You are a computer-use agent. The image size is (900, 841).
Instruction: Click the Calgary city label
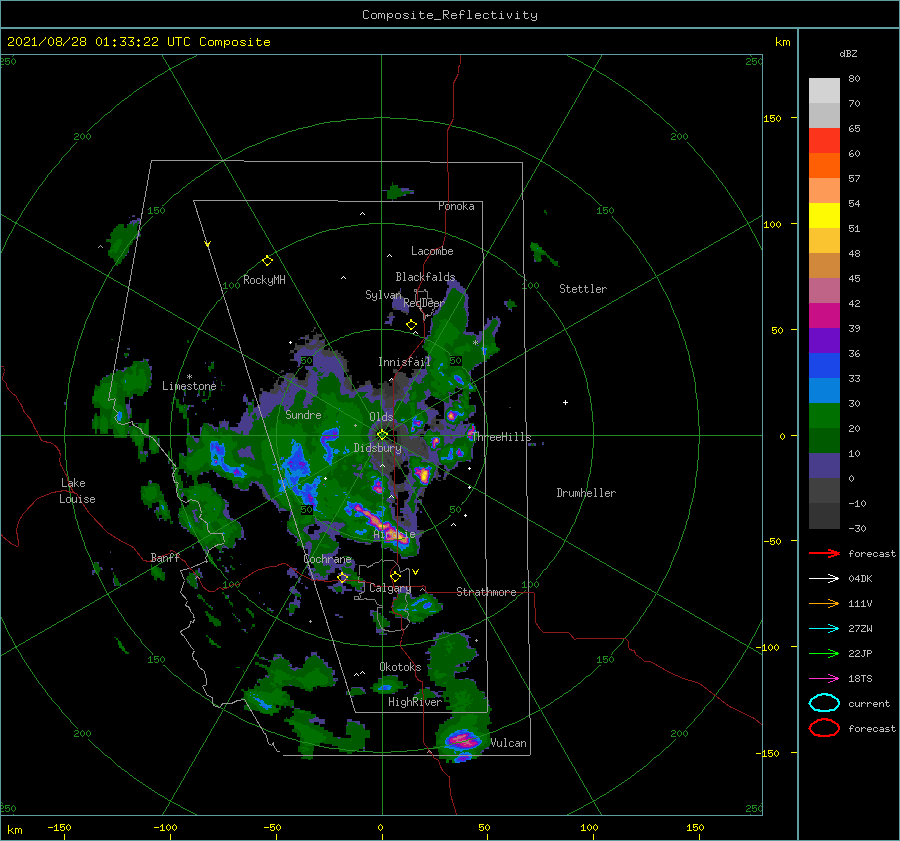tap(390, 588)
